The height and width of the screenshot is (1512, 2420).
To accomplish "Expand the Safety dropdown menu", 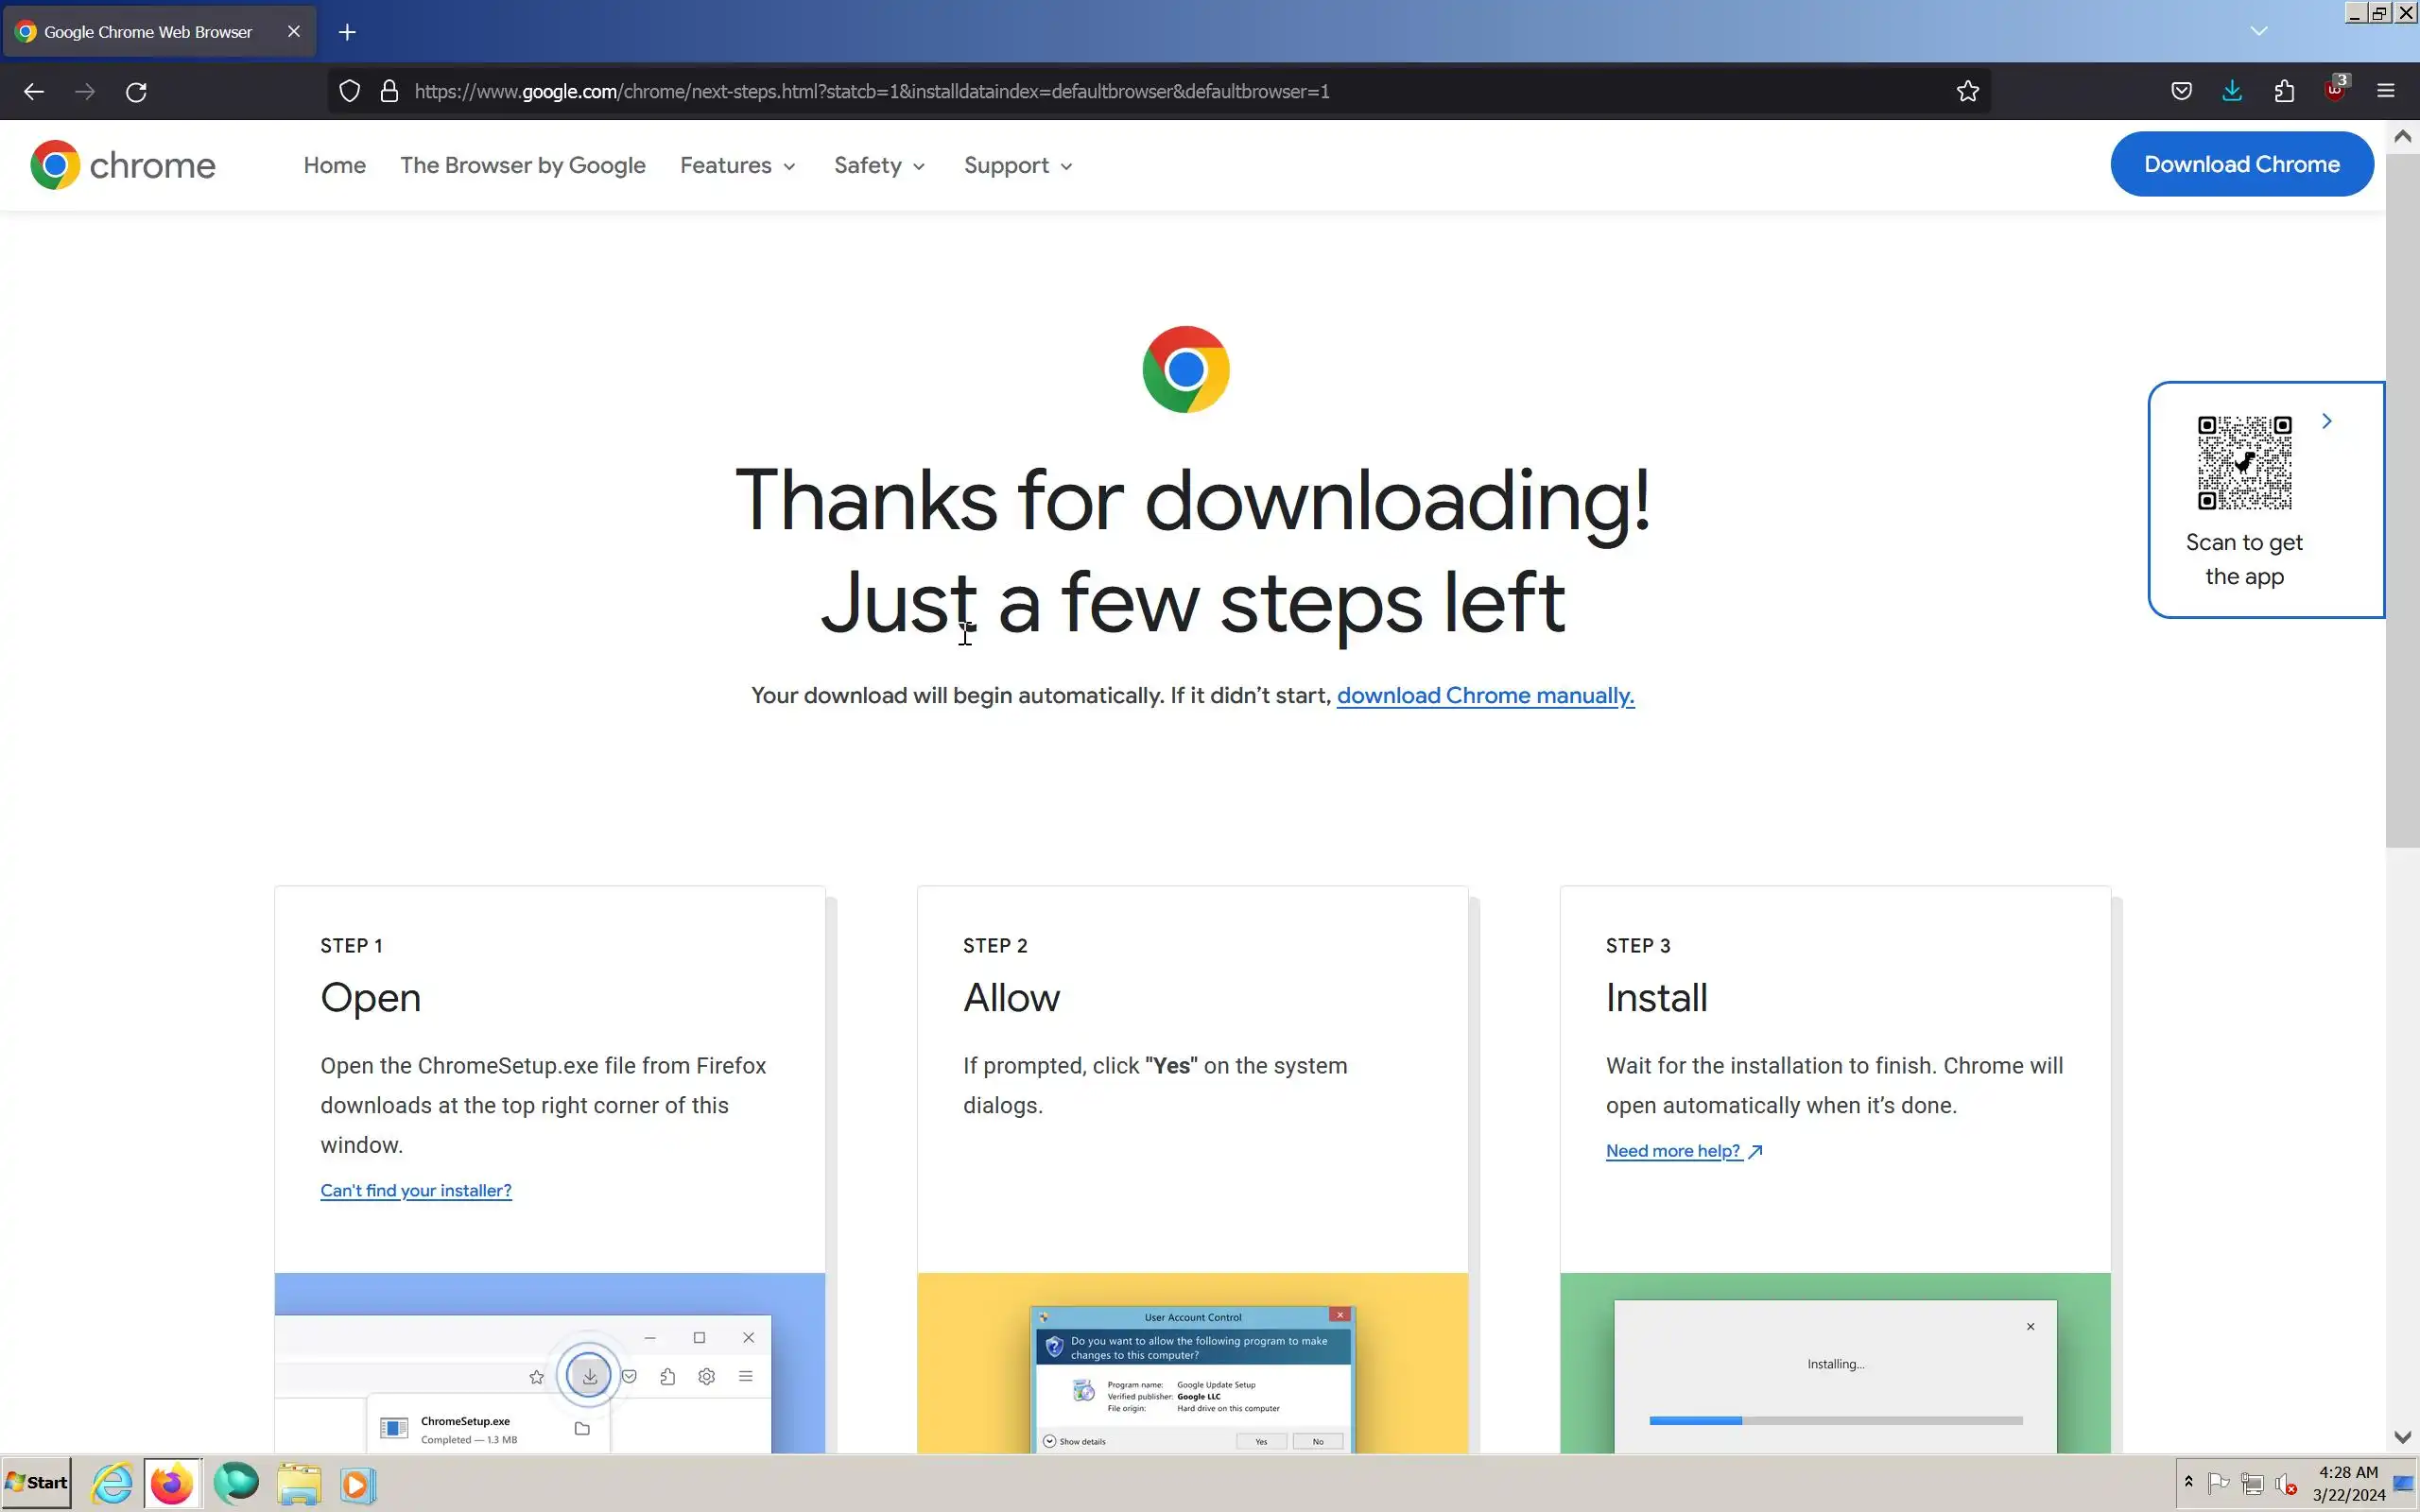I will [x=879, y=166].
